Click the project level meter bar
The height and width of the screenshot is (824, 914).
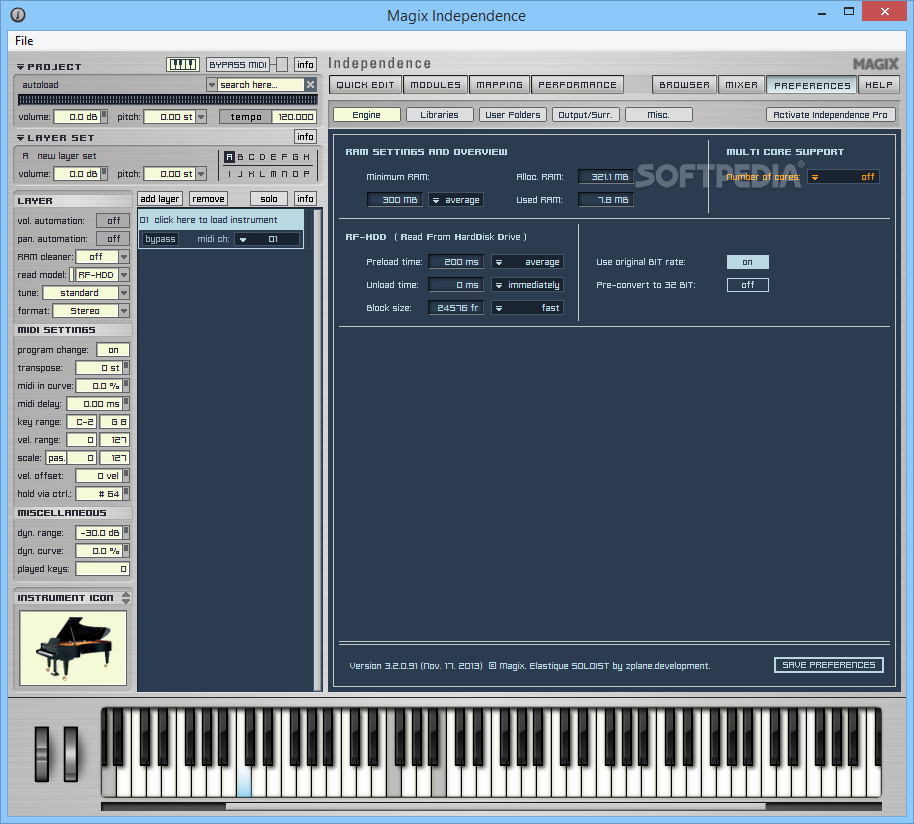(x=167, y=100)
